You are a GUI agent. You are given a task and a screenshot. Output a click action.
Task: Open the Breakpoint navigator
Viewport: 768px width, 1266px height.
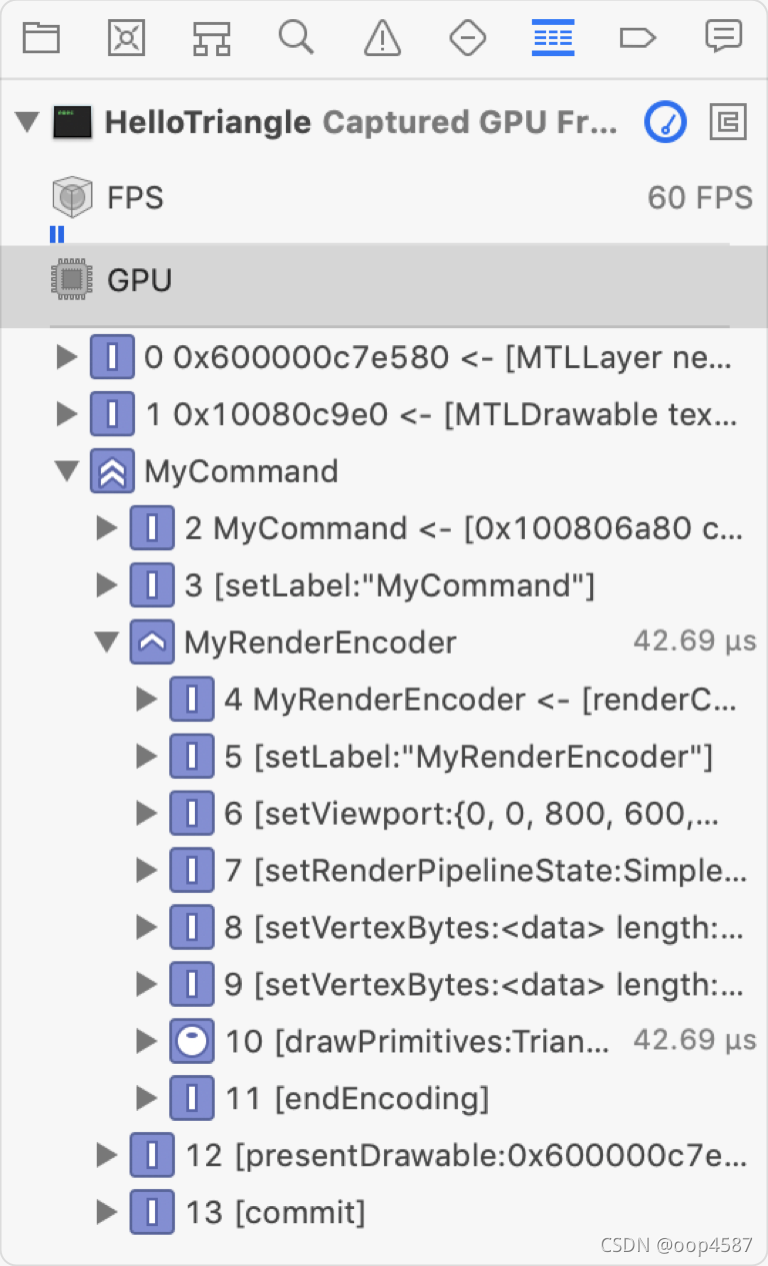coord(637,38)
